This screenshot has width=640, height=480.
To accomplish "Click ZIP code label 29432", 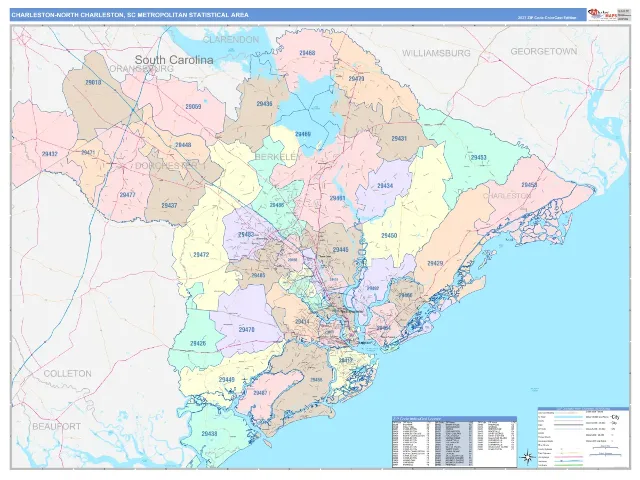I will (49, 154).
